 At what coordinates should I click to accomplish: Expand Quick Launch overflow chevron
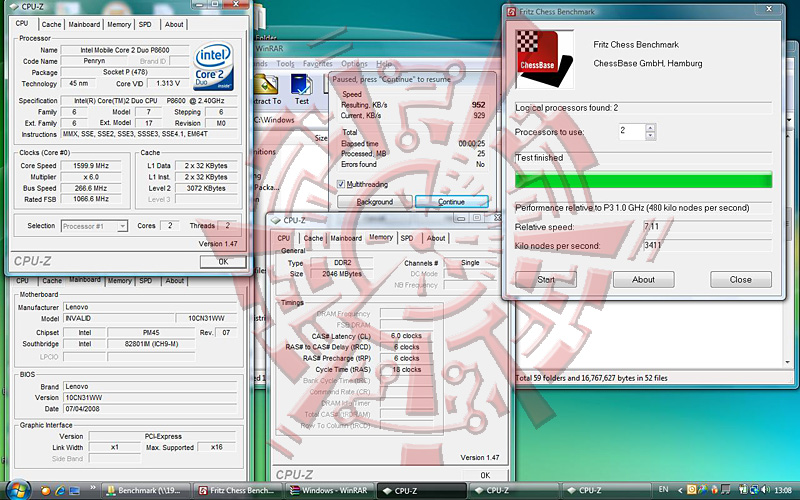pos(92,488)
